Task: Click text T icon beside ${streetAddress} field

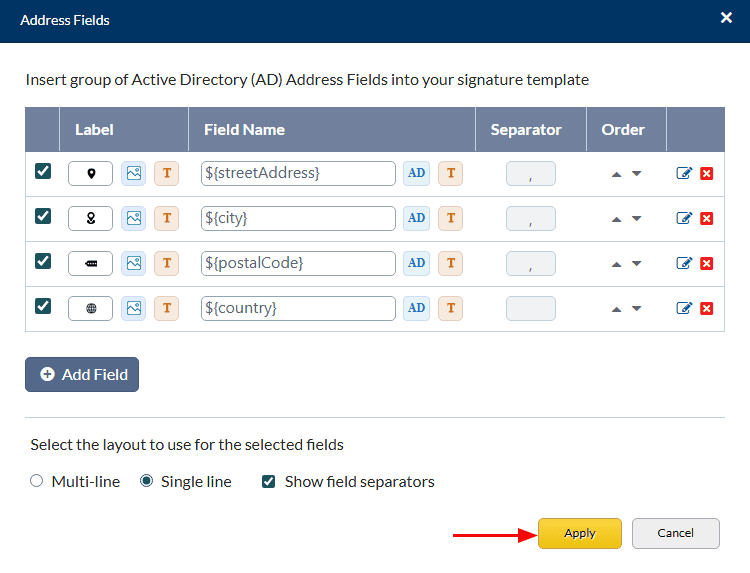Action: click(x=450, y=173)
